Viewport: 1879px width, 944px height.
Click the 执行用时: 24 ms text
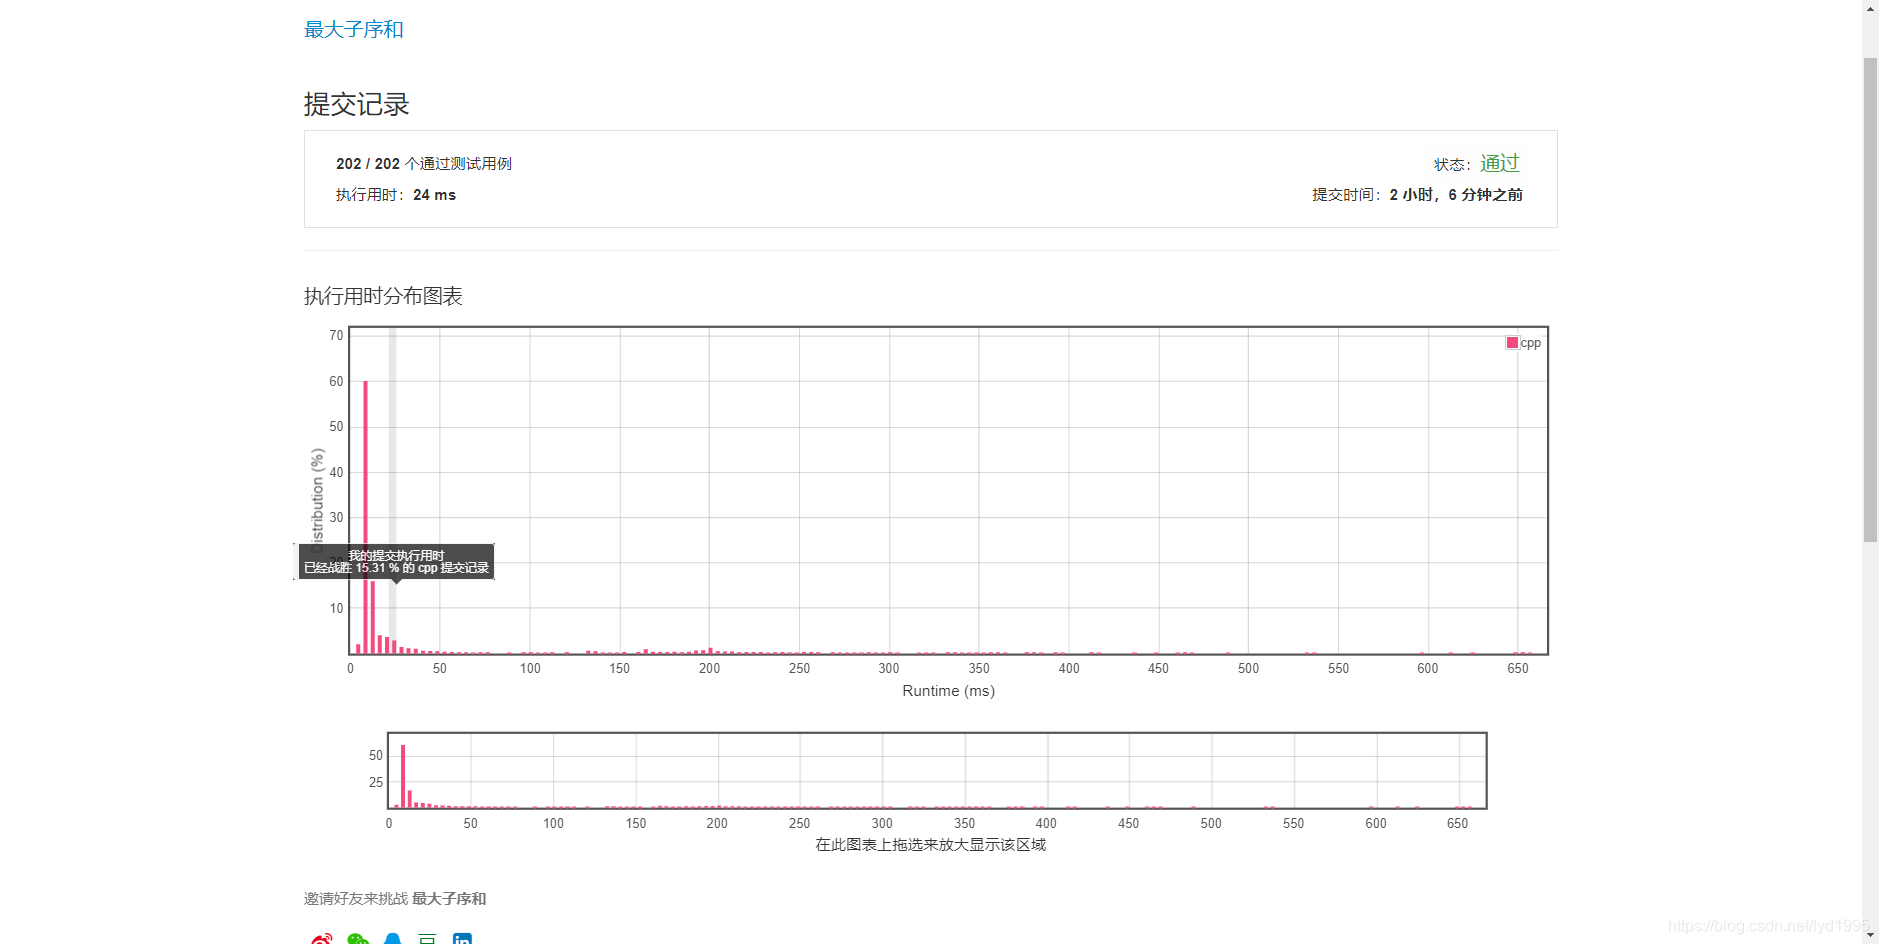point(396,195)
